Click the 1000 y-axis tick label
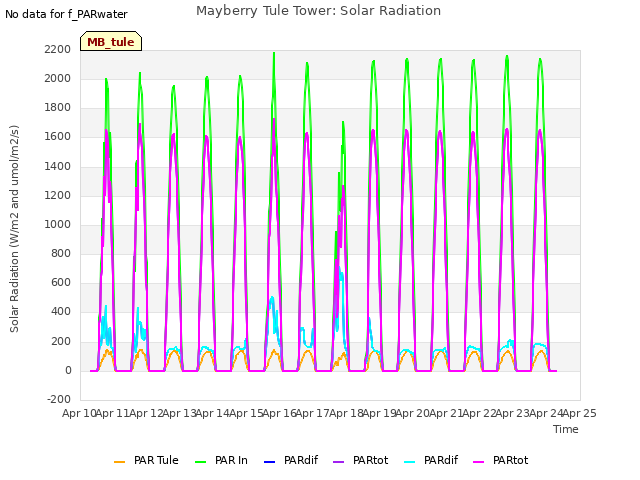The height and width of the screenshot is (480, 640). 58,224
